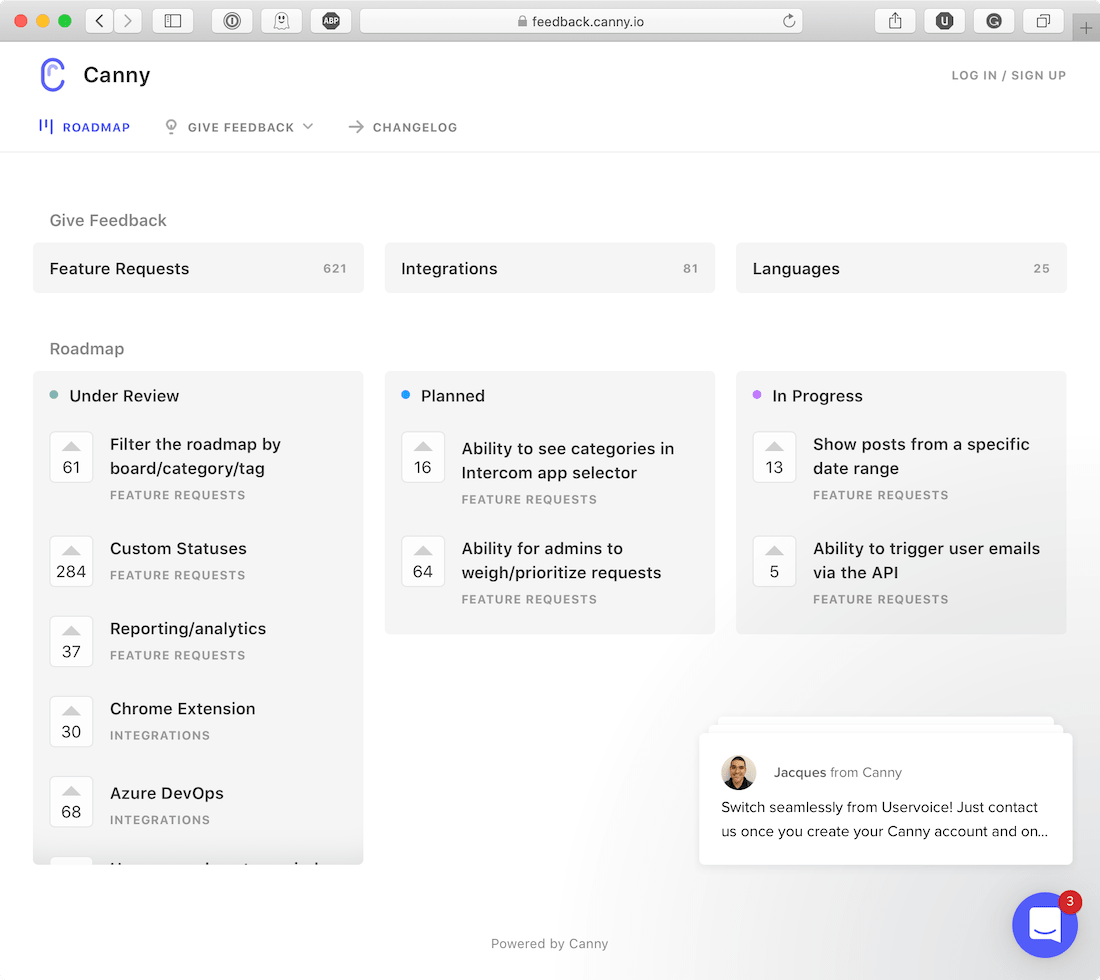This screenshot has width=1100, height=980.
Task: Toggle the Safari sidebar button
Action: [x=173, y=21]
